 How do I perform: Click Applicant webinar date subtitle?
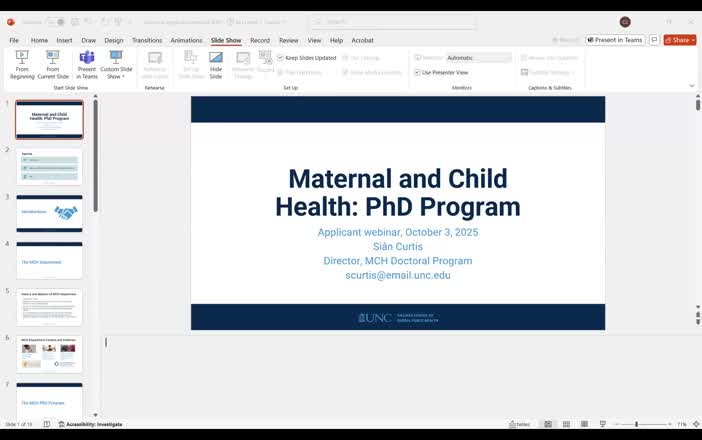[x=398, y=232]
